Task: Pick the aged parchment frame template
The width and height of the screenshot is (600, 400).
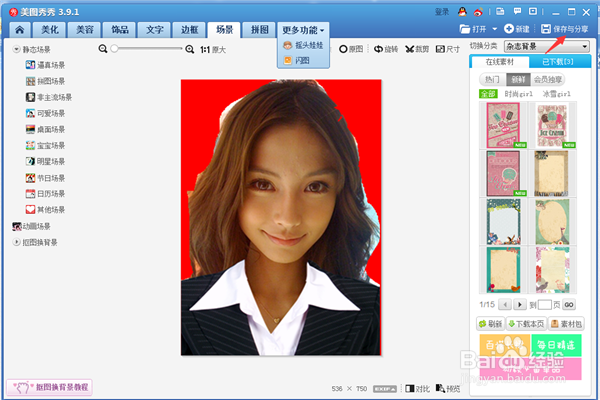Action: (551, 173)
